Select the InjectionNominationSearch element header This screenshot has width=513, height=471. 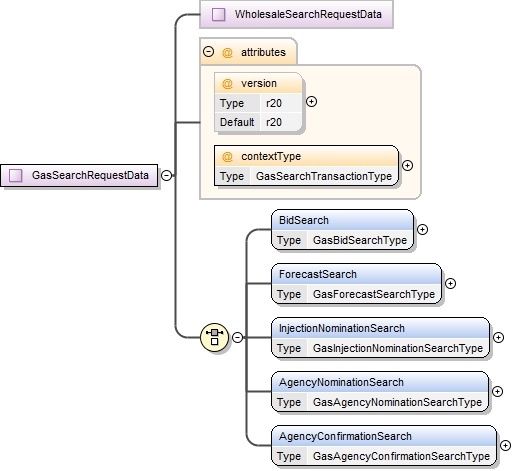point(380,328)
